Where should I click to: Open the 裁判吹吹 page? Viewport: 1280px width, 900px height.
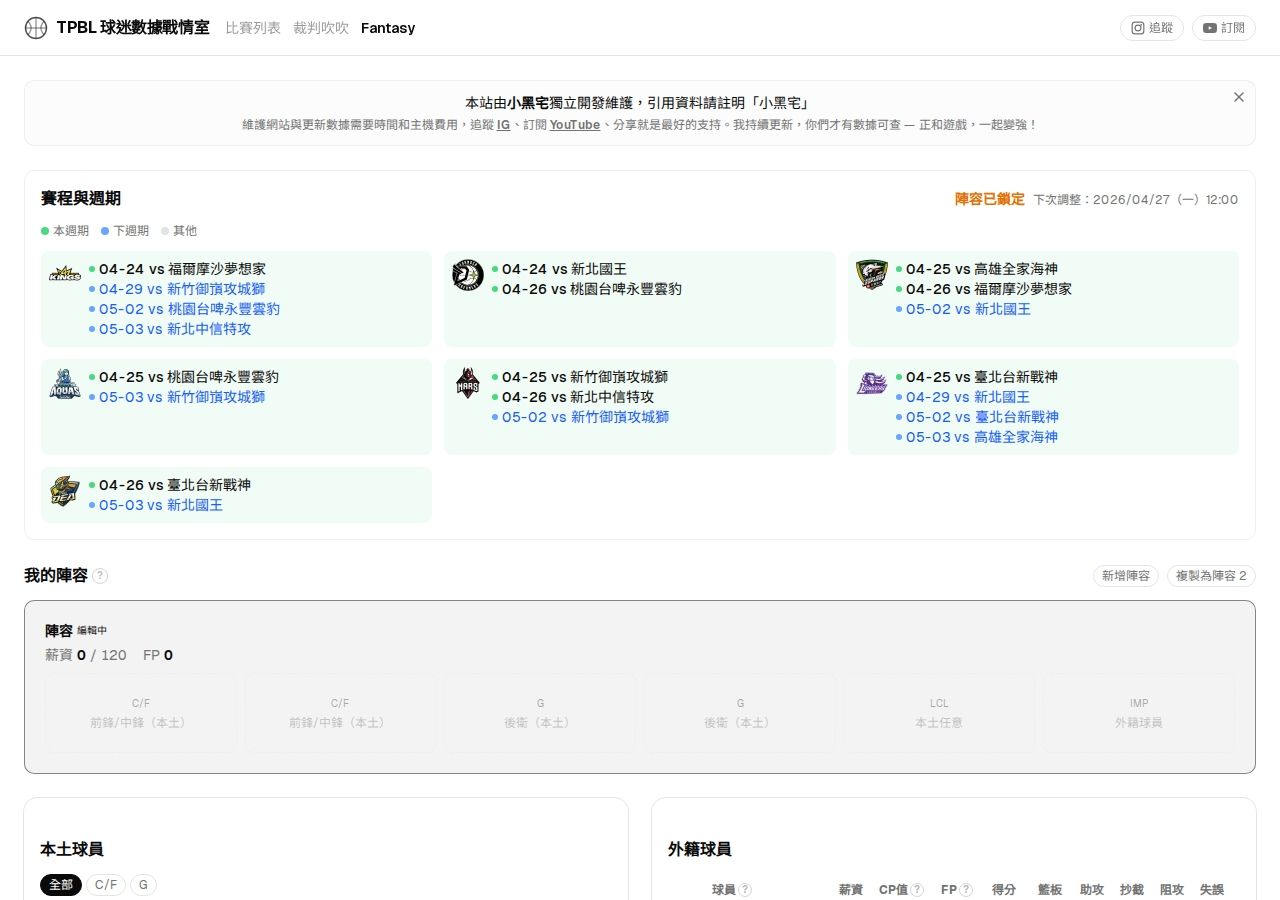click(x=320, y=28)
